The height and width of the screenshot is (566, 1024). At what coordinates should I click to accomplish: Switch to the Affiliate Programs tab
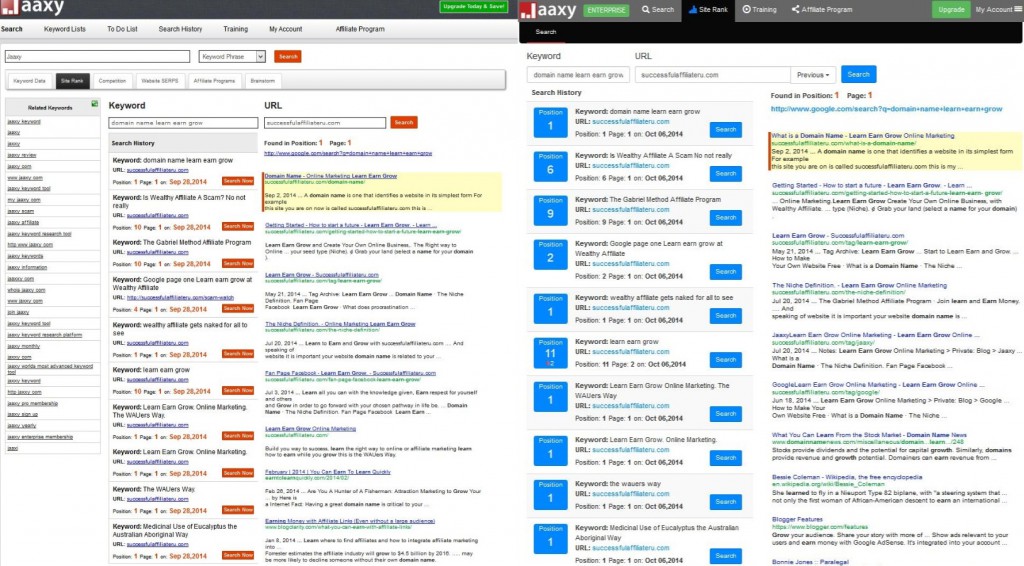[214, 81]
